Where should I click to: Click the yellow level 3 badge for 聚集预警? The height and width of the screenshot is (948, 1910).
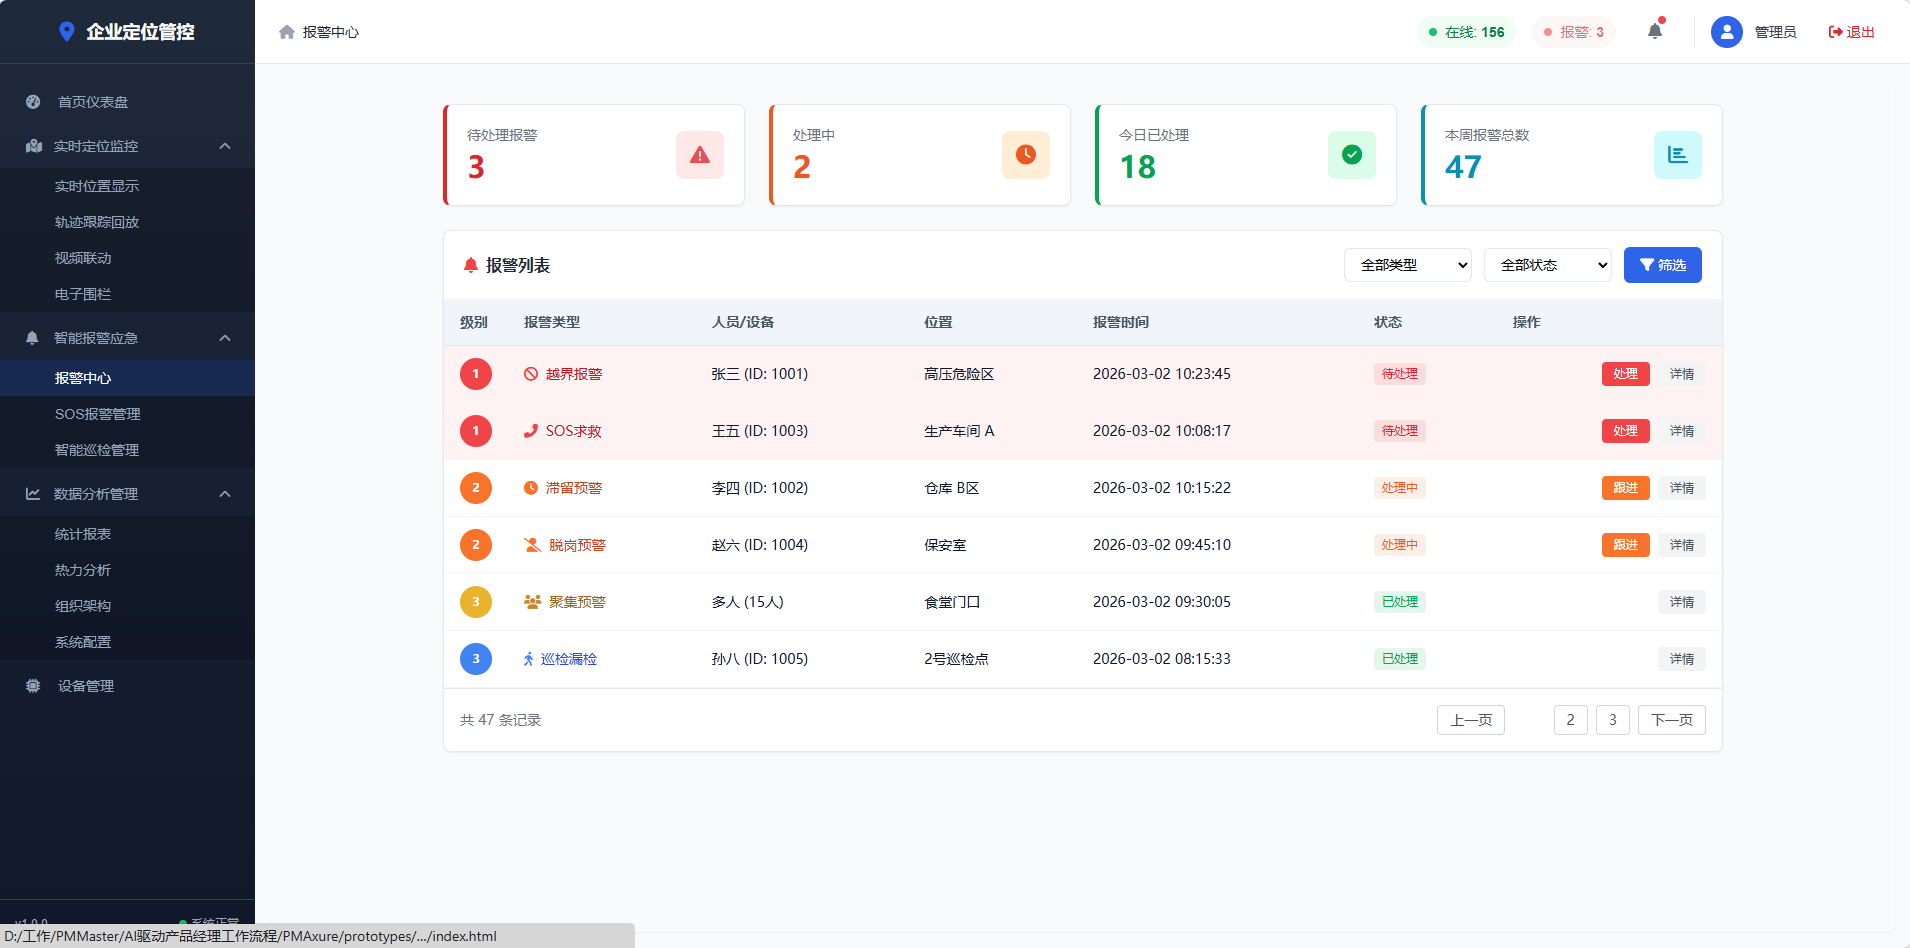coord(476,602)
